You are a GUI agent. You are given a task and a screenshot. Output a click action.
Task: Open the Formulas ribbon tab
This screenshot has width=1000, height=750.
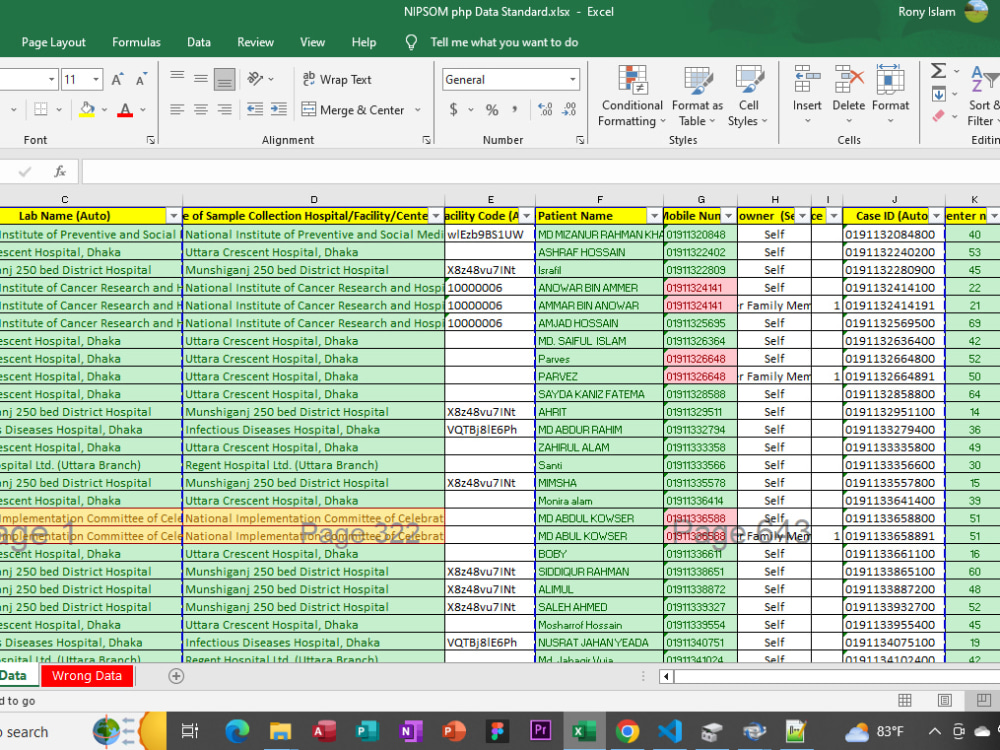pyautogui.click(x=136, y=42)
